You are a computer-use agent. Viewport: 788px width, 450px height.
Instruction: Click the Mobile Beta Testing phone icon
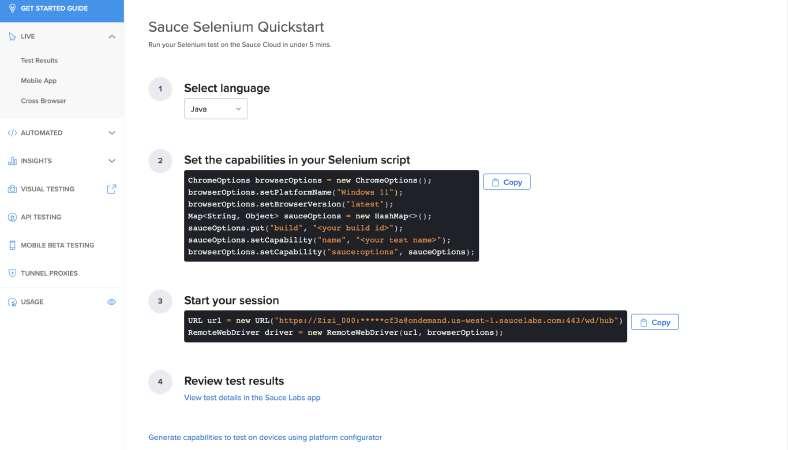(11, 245)
